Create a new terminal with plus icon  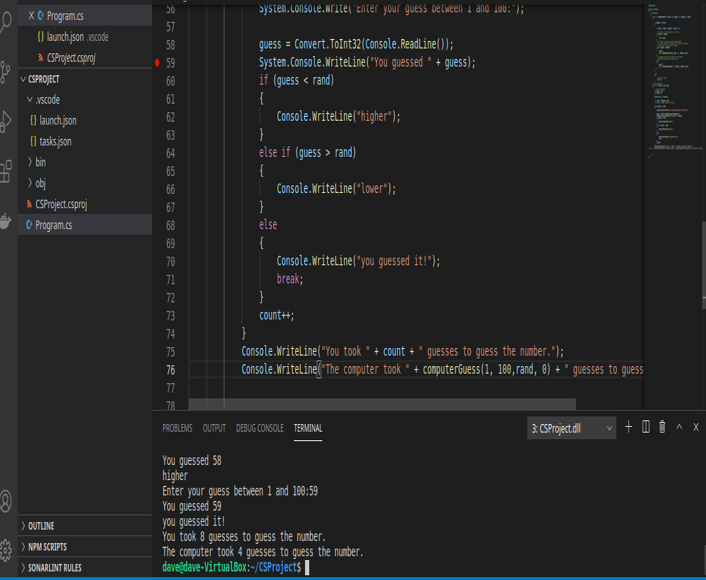point(628,428)
